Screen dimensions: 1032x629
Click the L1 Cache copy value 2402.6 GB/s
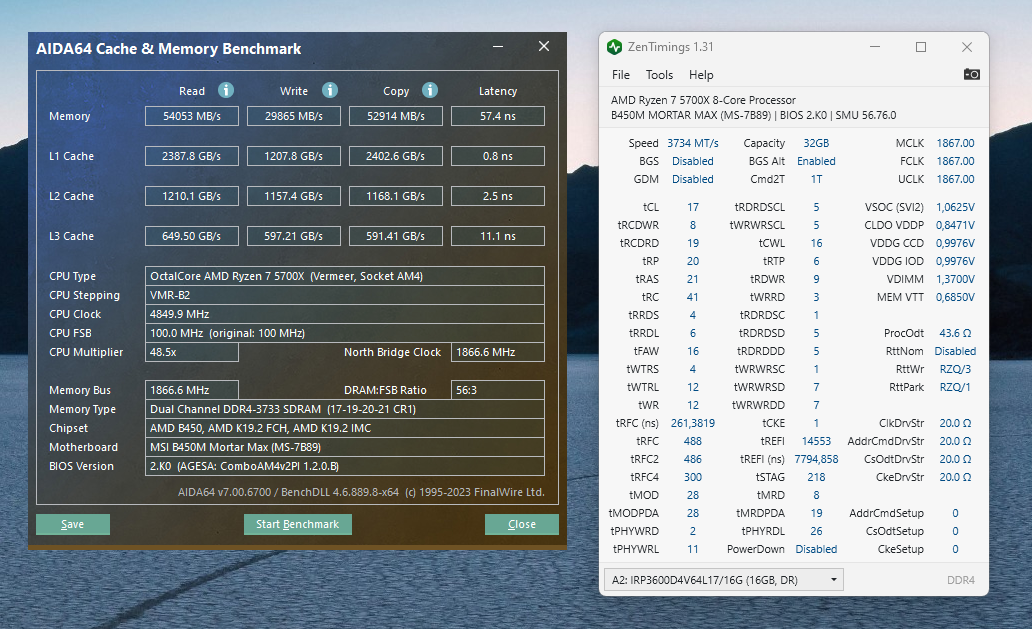tap(396, 156)
